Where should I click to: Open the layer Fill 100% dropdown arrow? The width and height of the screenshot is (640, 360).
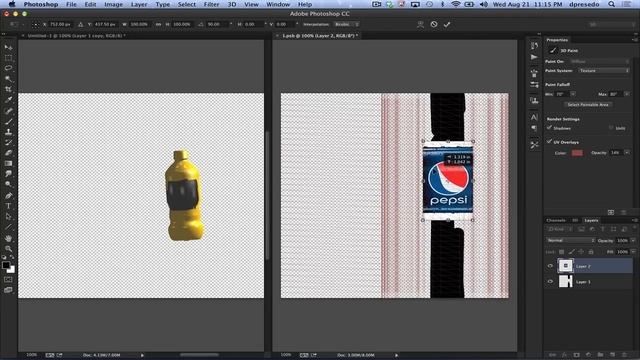[633, 252]
